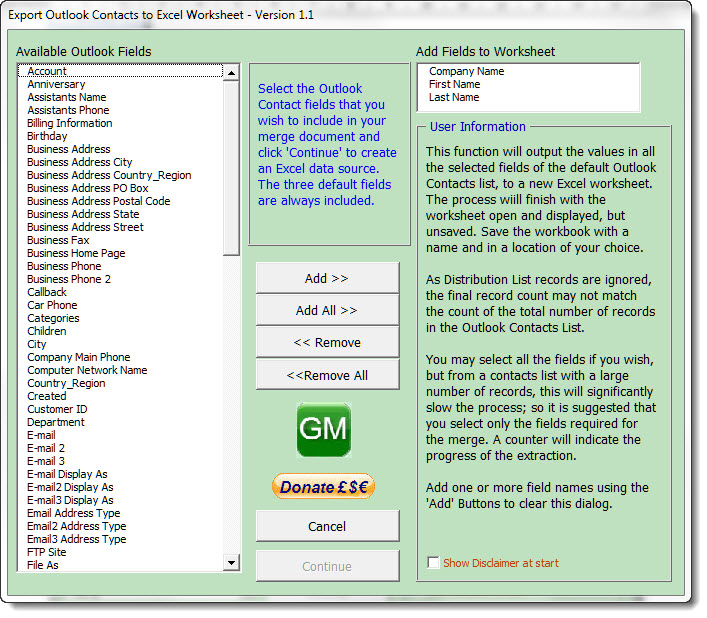Viewport: 707px width, 618px height.
Task: Click the green GM logo icon
Action: point(324,430)
